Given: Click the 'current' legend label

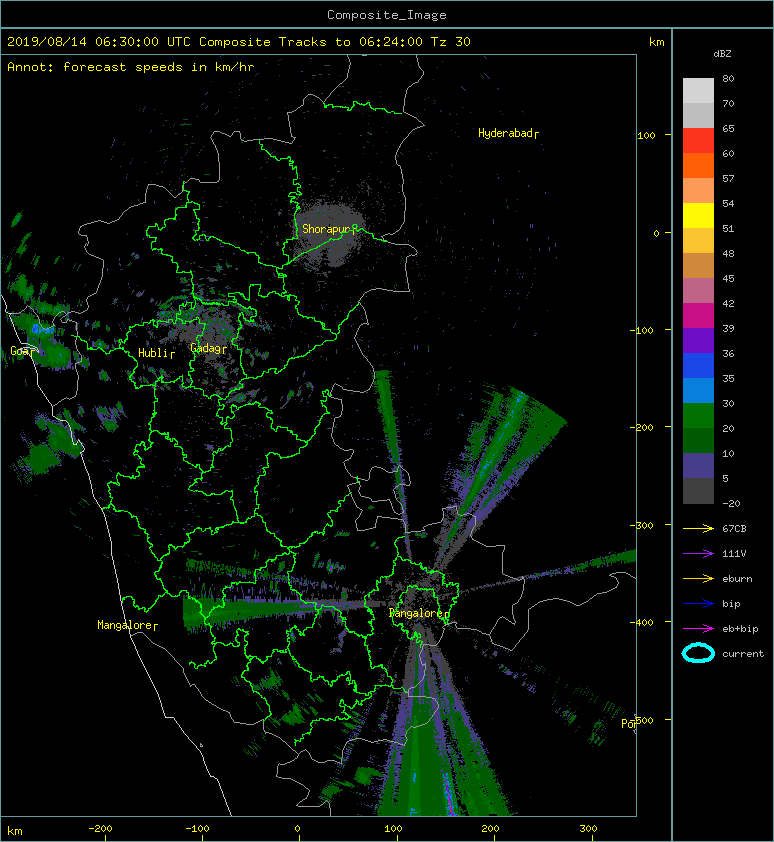Looking at the screenshot, I should coord(743,654).
